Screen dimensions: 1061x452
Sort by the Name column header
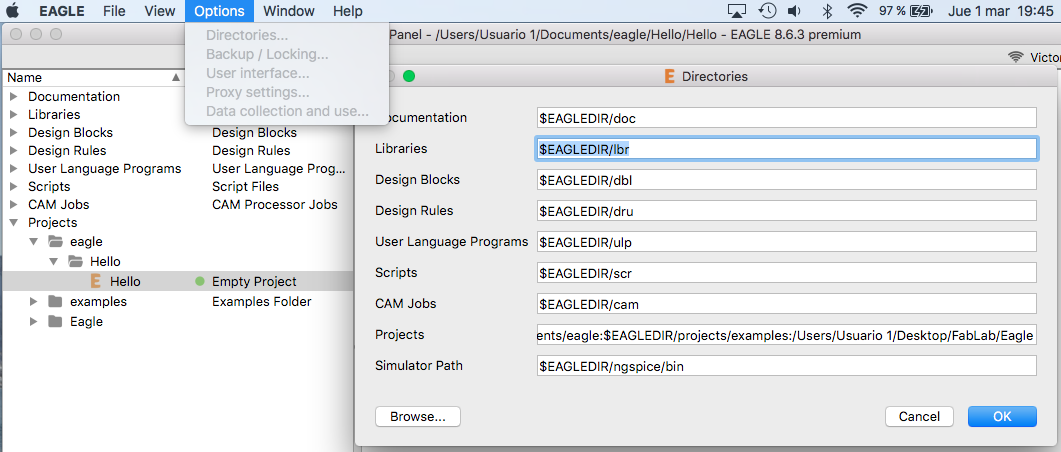pos(93,78)
